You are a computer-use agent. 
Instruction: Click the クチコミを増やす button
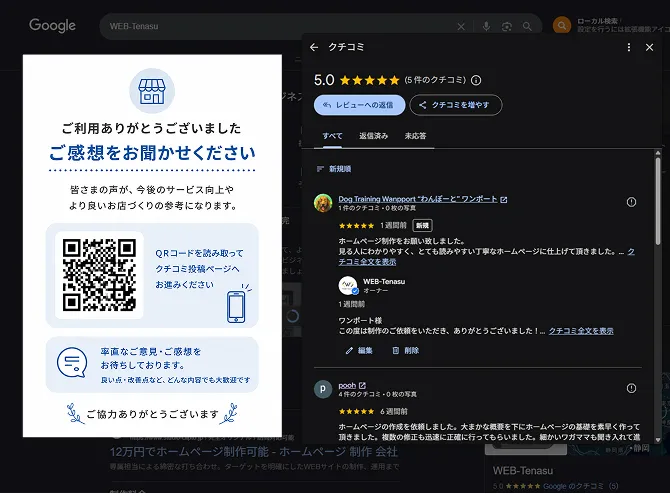tap(455, 105)
